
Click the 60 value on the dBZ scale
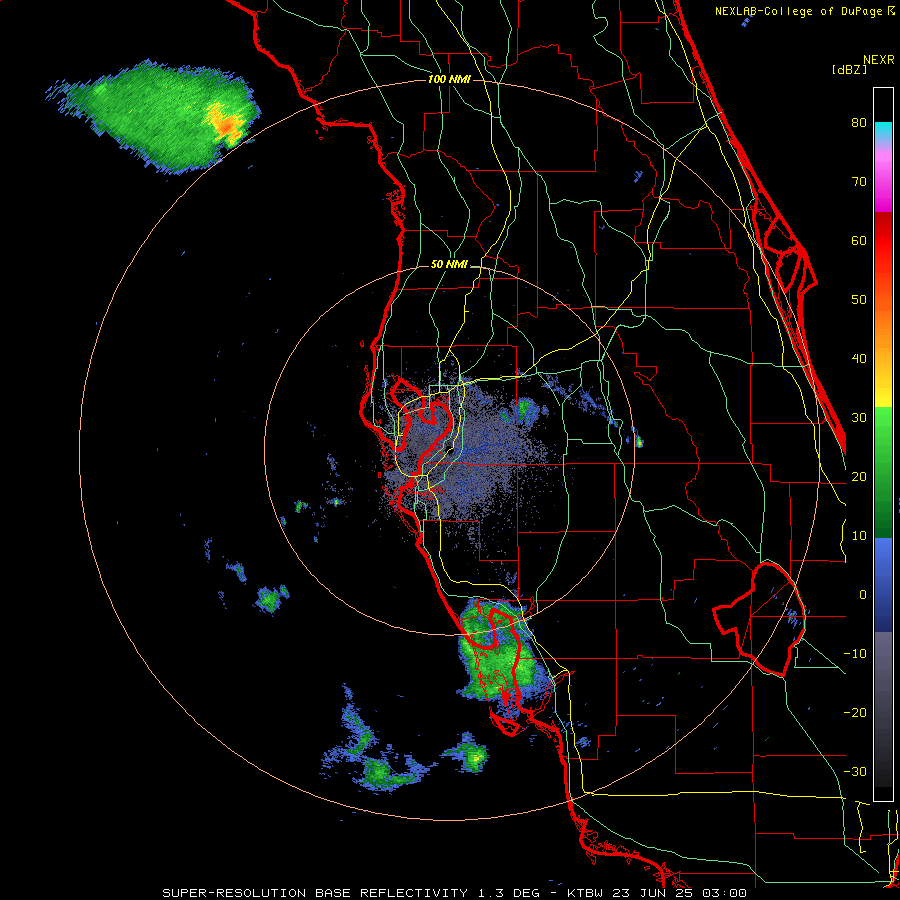[x=859, y=240]
